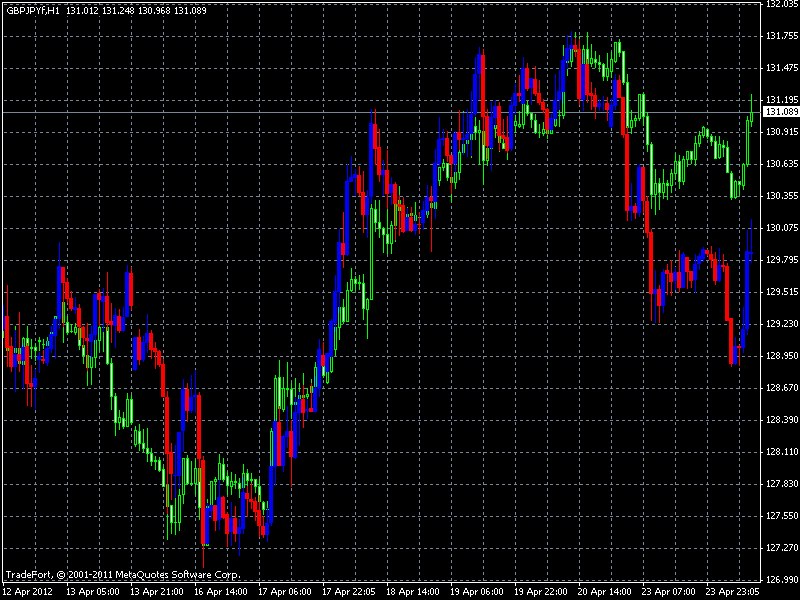Image resolution: width=800 pixels, height=600 pixels.
Task: Click the 126.990 price axis label
Action: tap(782, 580)
